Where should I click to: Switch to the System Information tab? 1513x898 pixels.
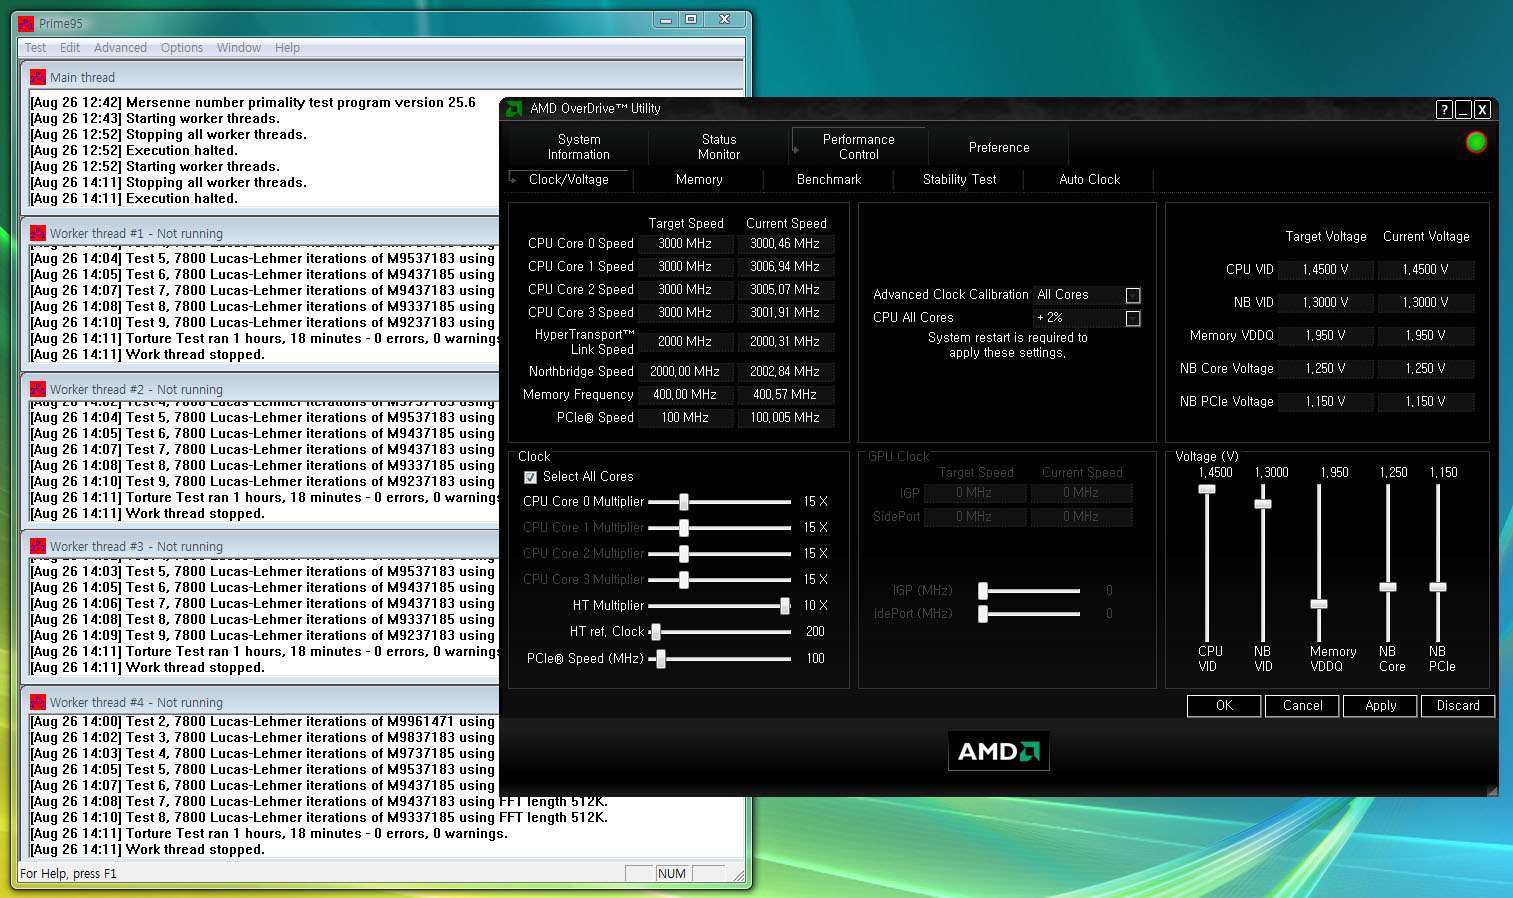pos(579,147)
